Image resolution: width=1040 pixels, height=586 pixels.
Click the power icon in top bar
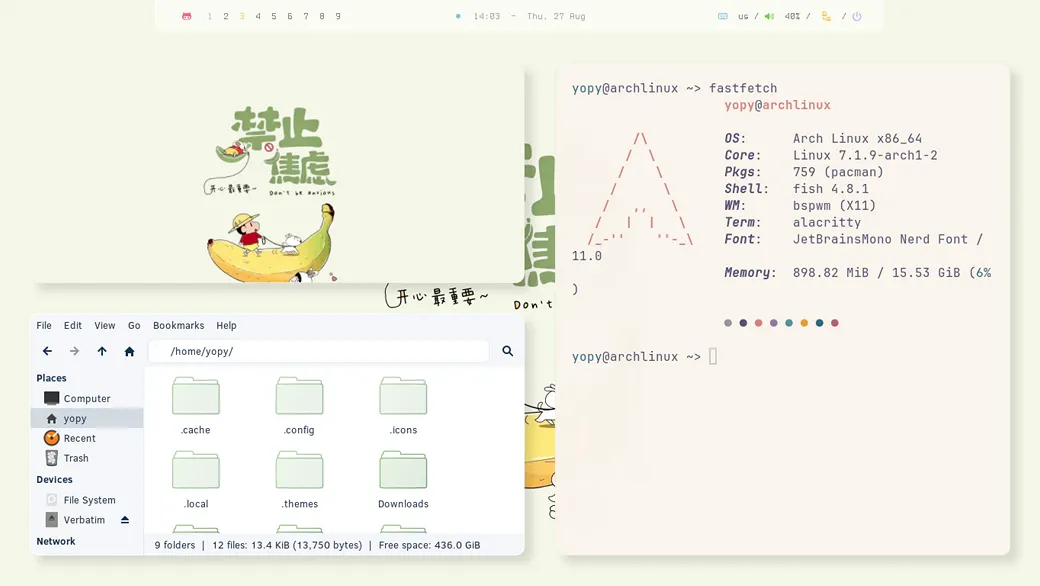pos(857,17)
